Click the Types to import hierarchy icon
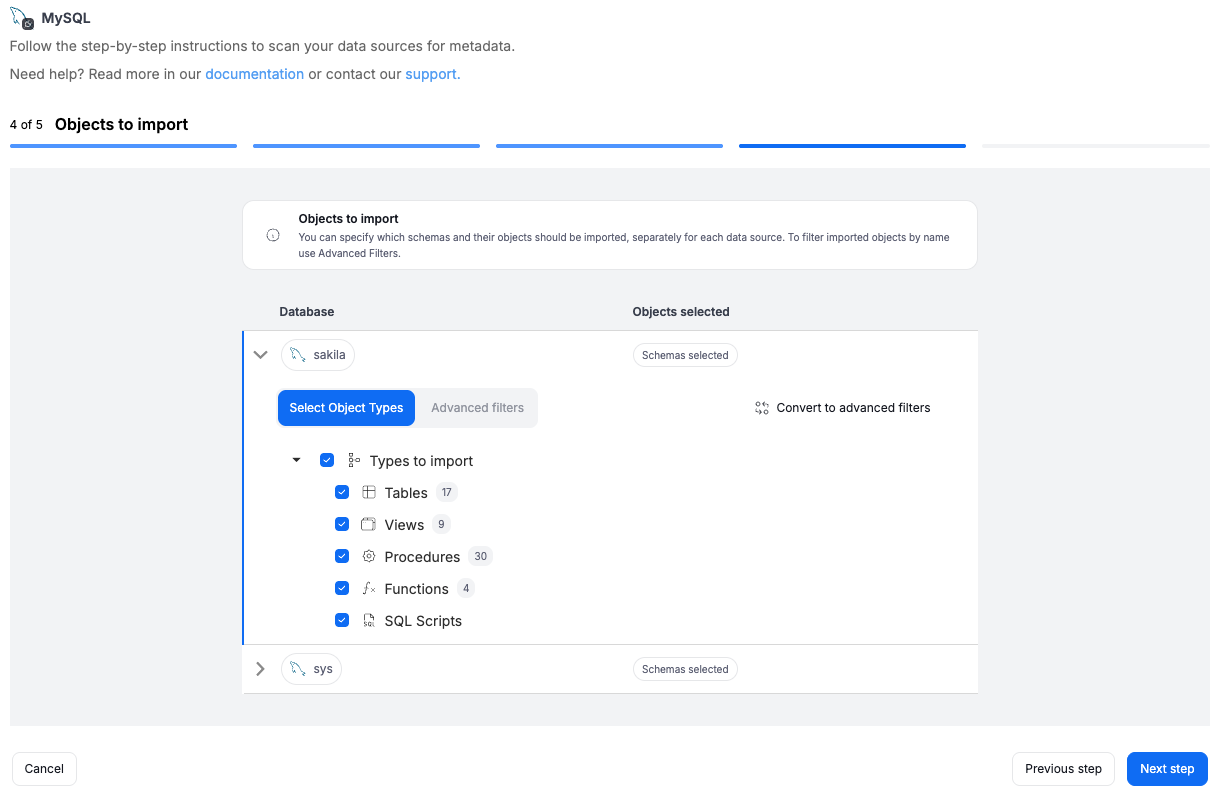This screenshot has height=794, width=1217. [354, 461]
